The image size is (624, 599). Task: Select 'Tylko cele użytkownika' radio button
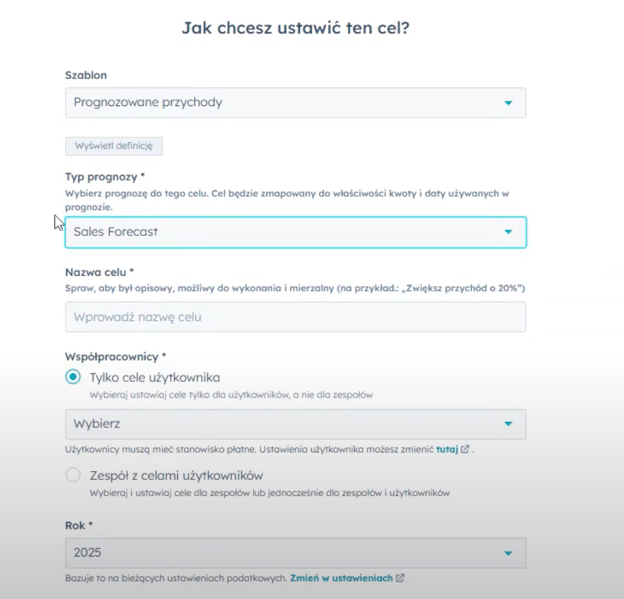point(73,377)
